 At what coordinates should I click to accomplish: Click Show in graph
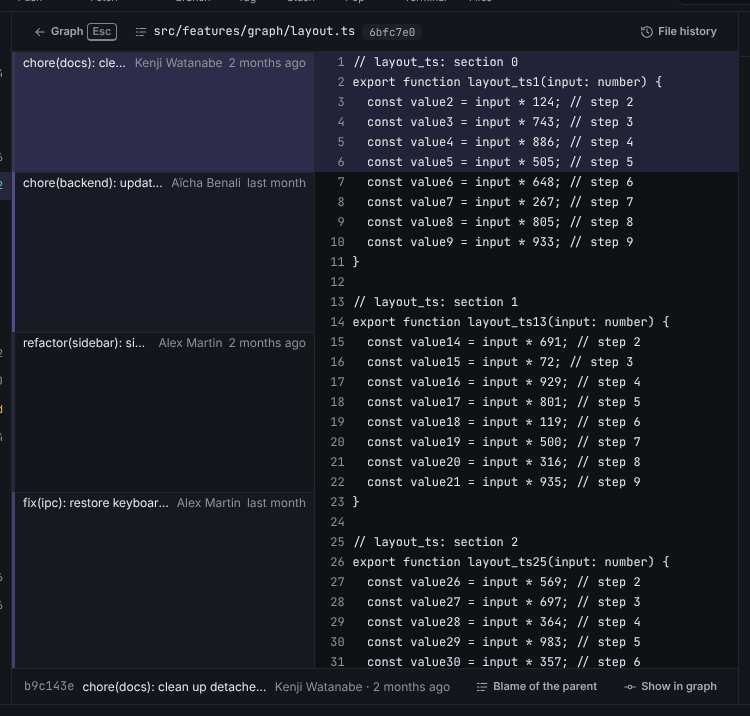(x=671, y=687)
